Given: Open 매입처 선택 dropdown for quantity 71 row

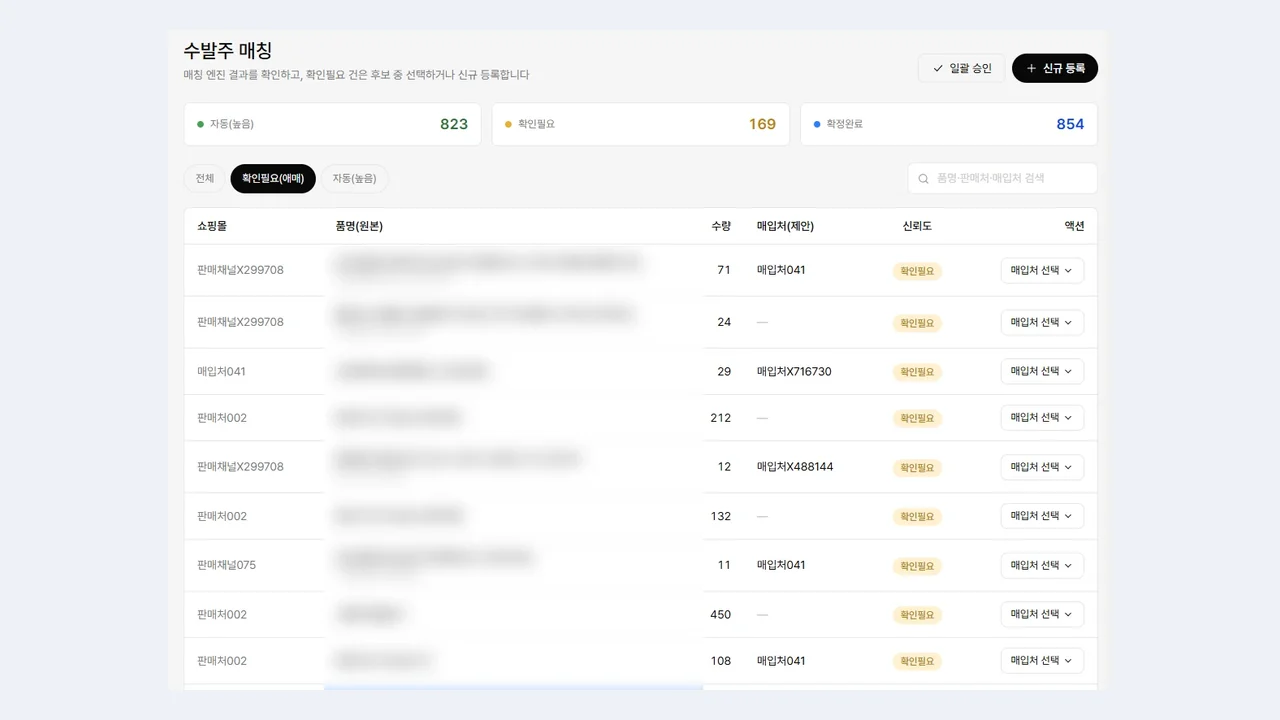Looking at the screenshot, I should tap(1042, 270).
